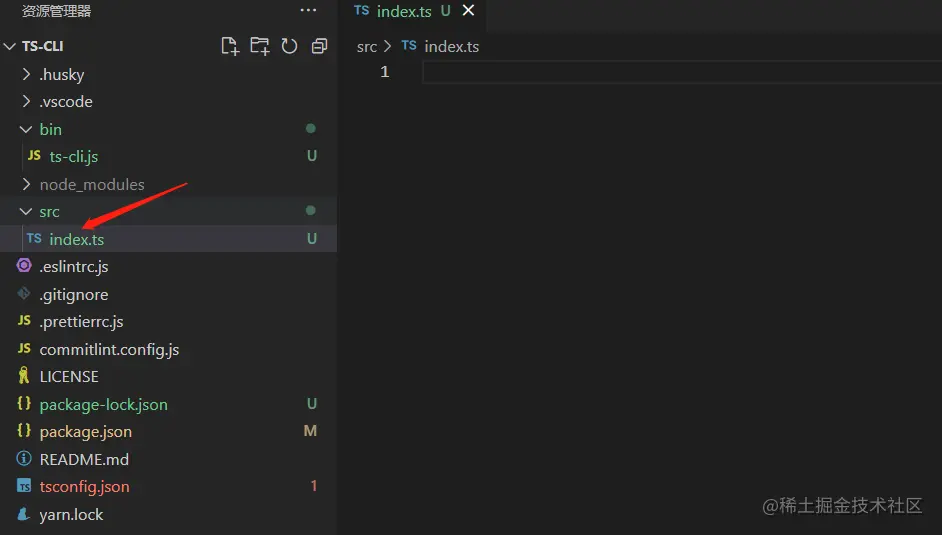Click the braces icon beside package.json
This screenshot has height=535, width=942.
[x=24, y=430]
